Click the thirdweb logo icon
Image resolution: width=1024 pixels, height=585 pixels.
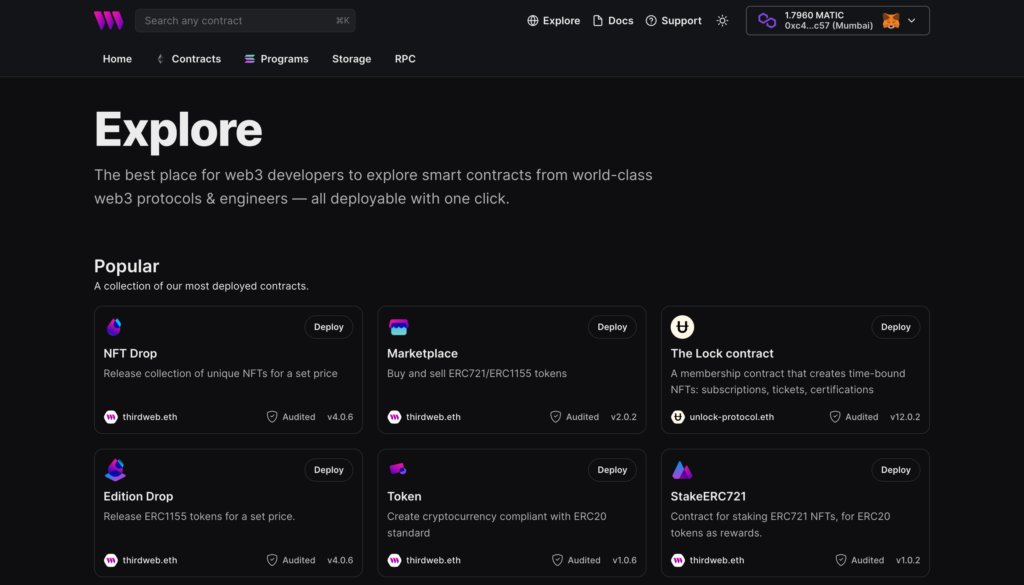click(108, 20)
